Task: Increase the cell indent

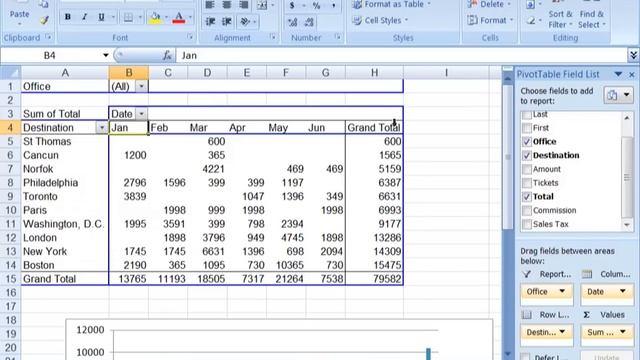Action: tap(227, 21)
